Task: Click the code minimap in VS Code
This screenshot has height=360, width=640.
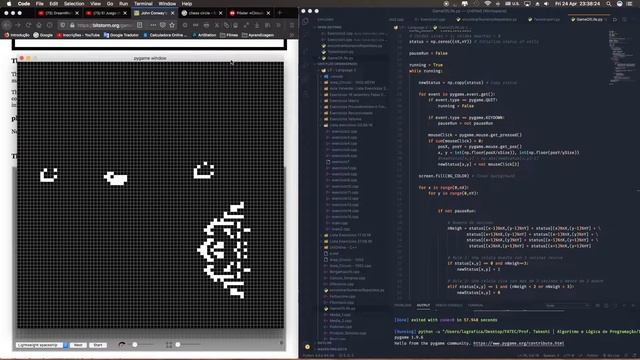Action: pyautogui.click(x=623, y=57)
